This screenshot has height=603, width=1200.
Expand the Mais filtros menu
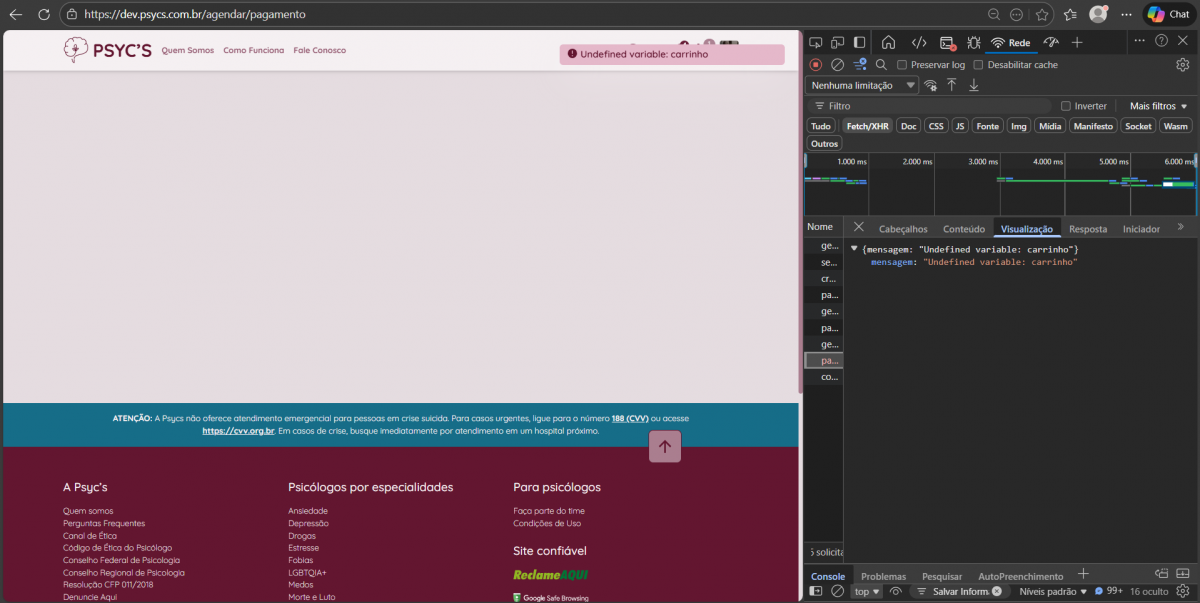click(x=1158, y=106)
